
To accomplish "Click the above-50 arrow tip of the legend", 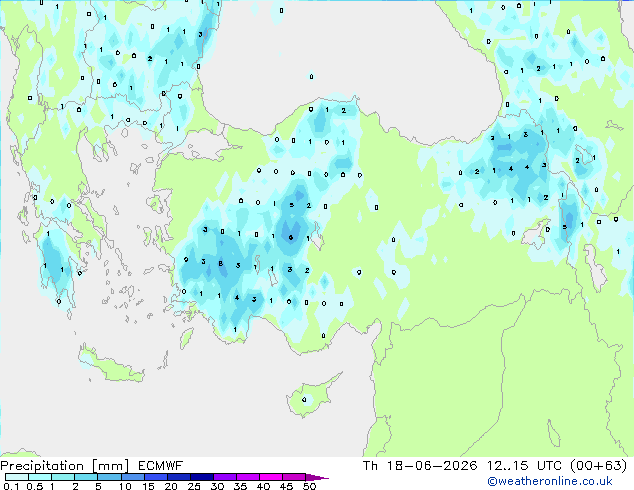I will [317, 477].
